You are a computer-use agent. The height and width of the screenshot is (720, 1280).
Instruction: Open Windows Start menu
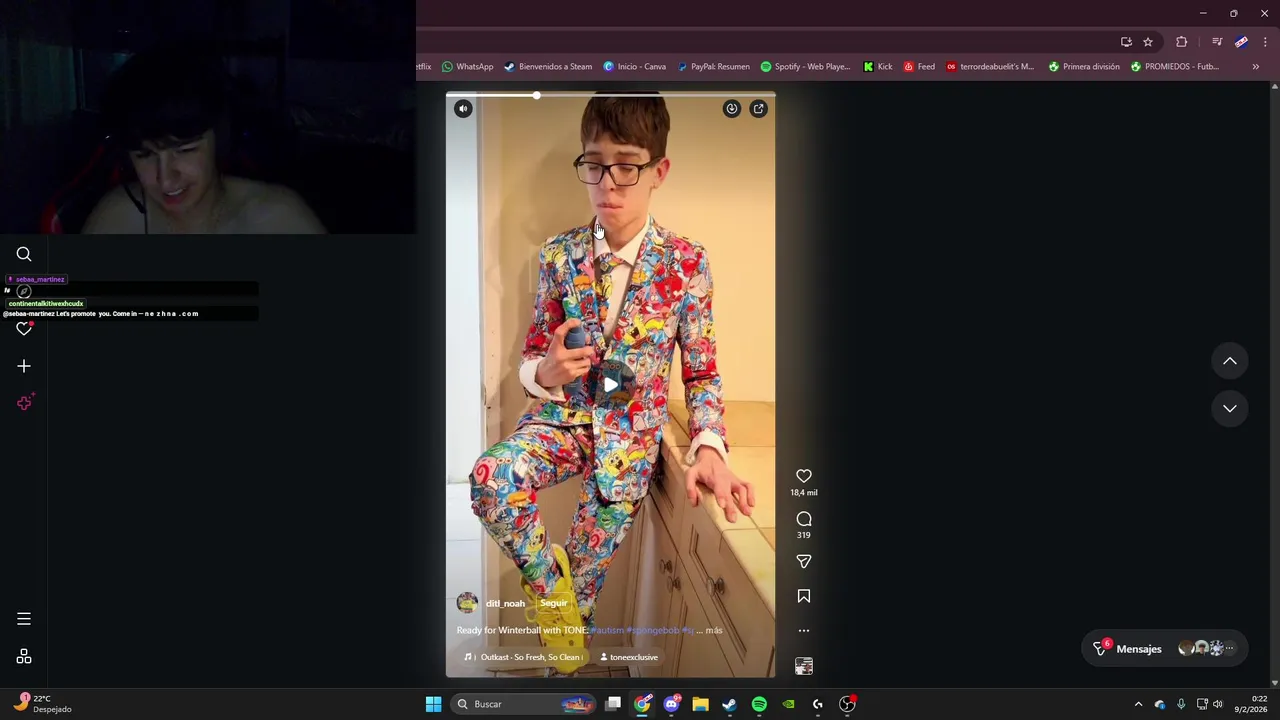433,704
